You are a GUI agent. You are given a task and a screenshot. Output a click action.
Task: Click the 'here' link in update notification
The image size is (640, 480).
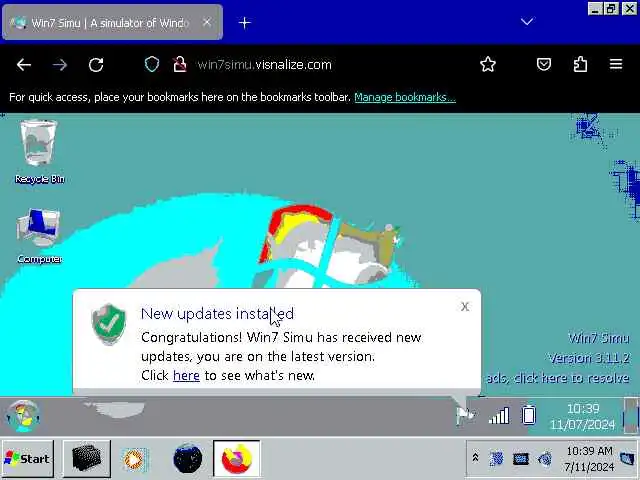[x=186, y=375]
